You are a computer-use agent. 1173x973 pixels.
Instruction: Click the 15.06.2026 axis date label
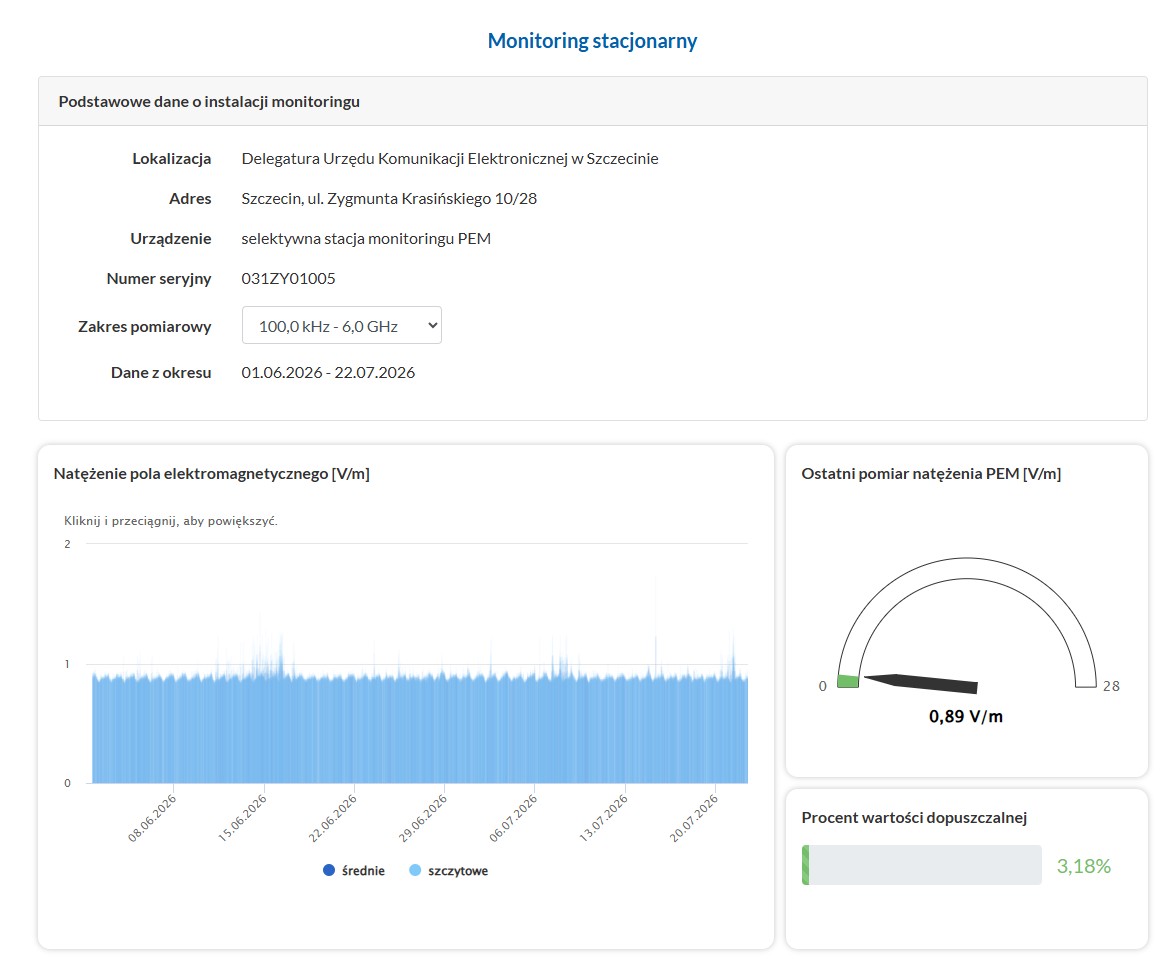point(242,817)
